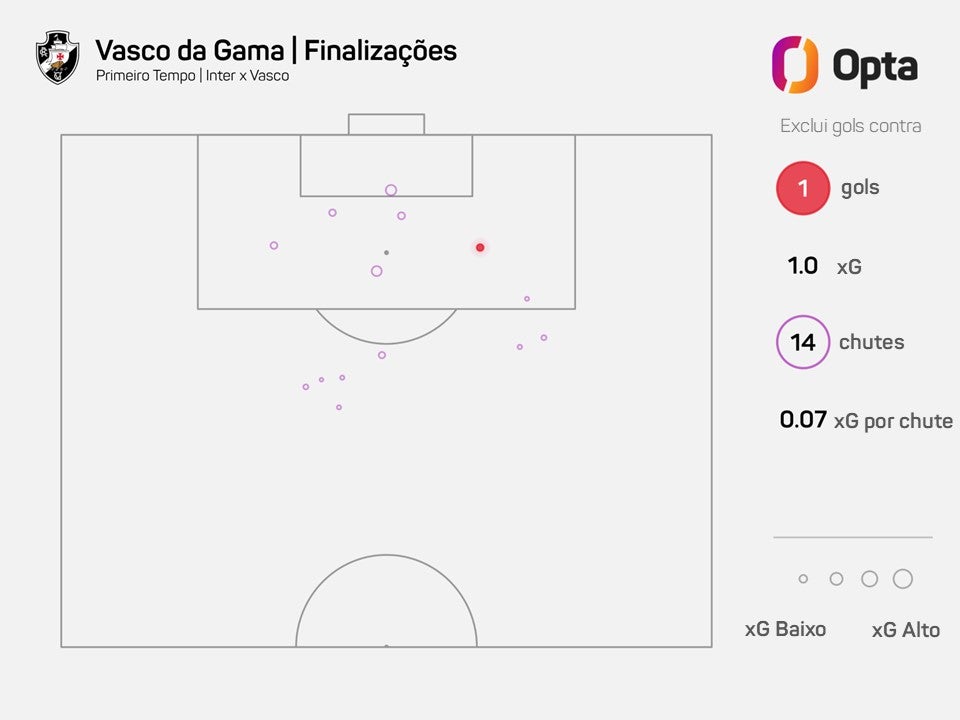This screenshot has height=720, width=960.
Task: Select the red goal shot marker
Action: 480,247
